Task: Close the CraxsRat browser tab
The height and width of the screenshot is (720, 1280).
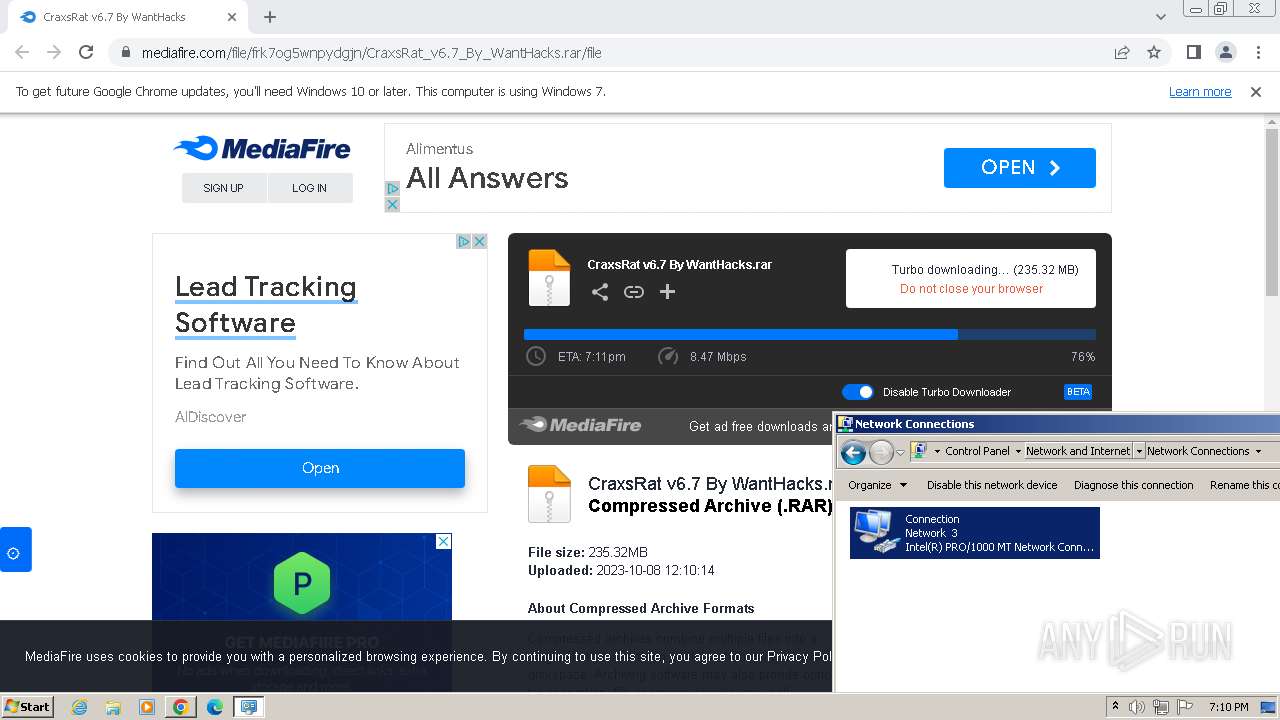Action: 232,17
